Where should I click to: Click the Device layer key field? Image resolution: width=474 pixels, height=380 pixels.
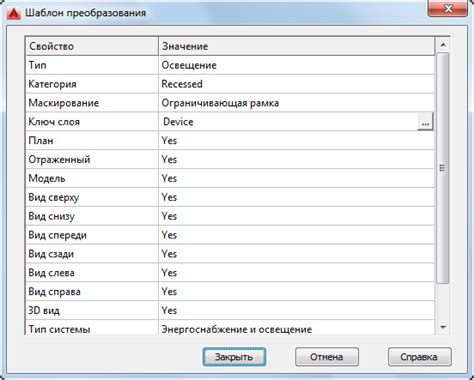click(288, 122)
